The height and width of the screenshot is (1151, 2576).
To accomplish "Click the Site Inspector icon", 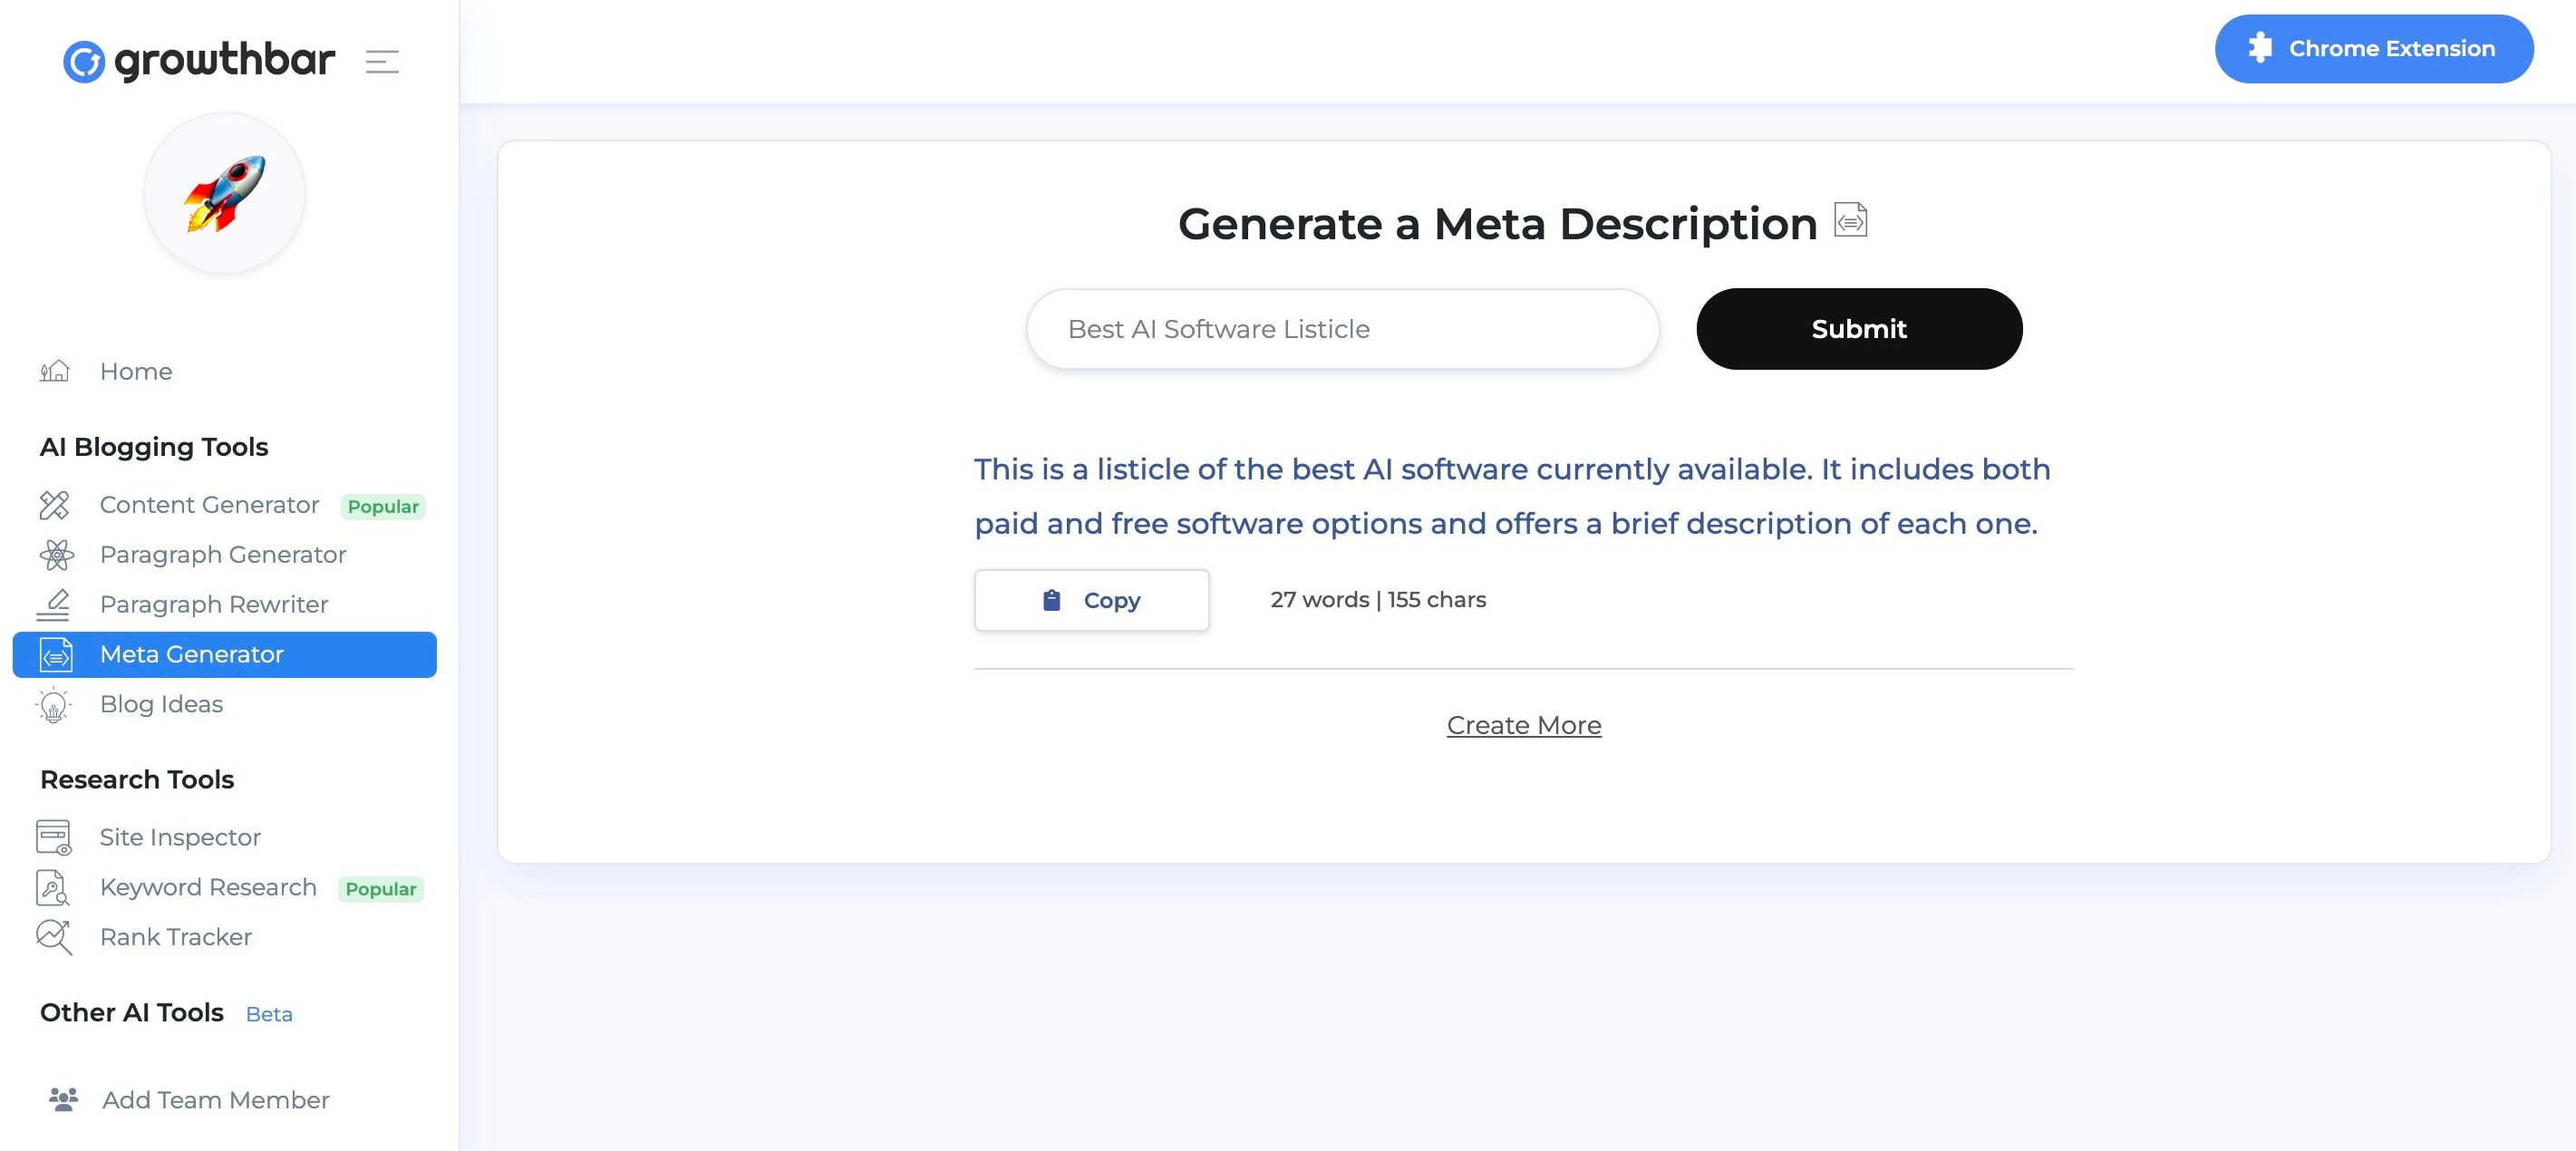I will click(x=54, y=837).
